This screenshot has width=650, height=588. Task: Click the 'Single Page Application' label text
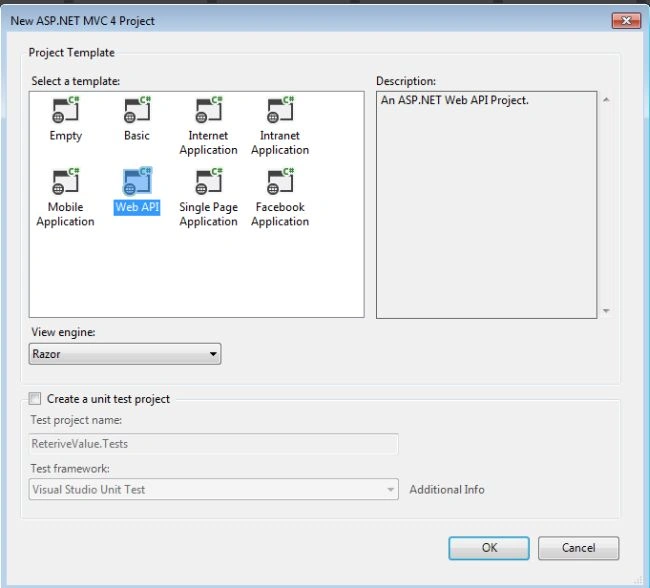[x=209, y=214]
